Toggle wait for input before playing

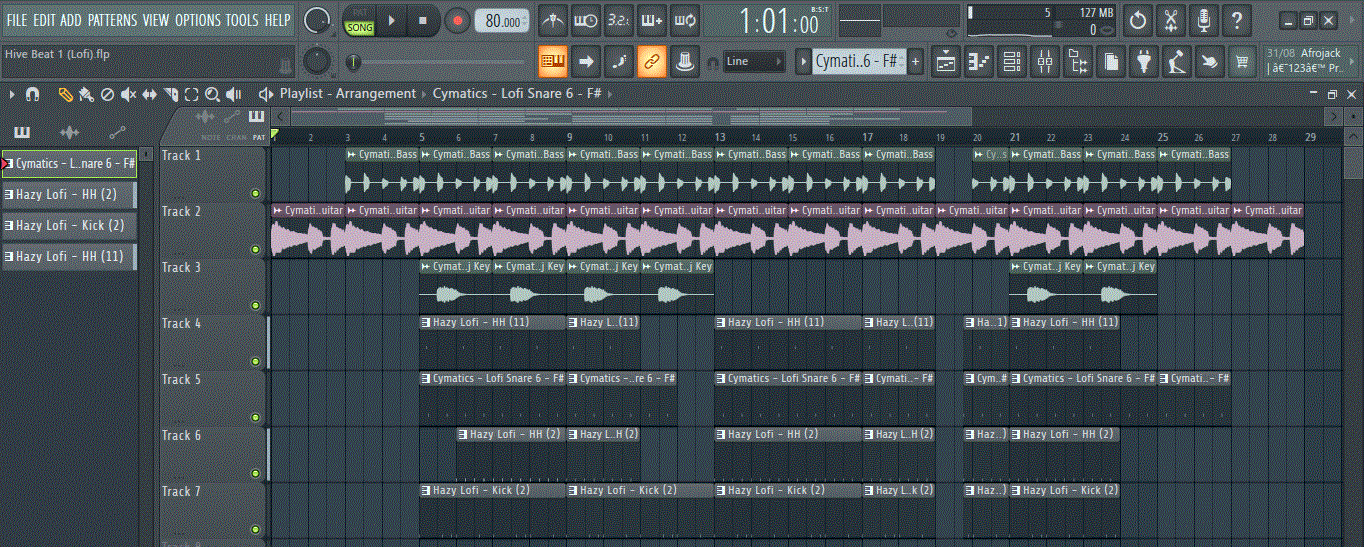pos(586,20)
